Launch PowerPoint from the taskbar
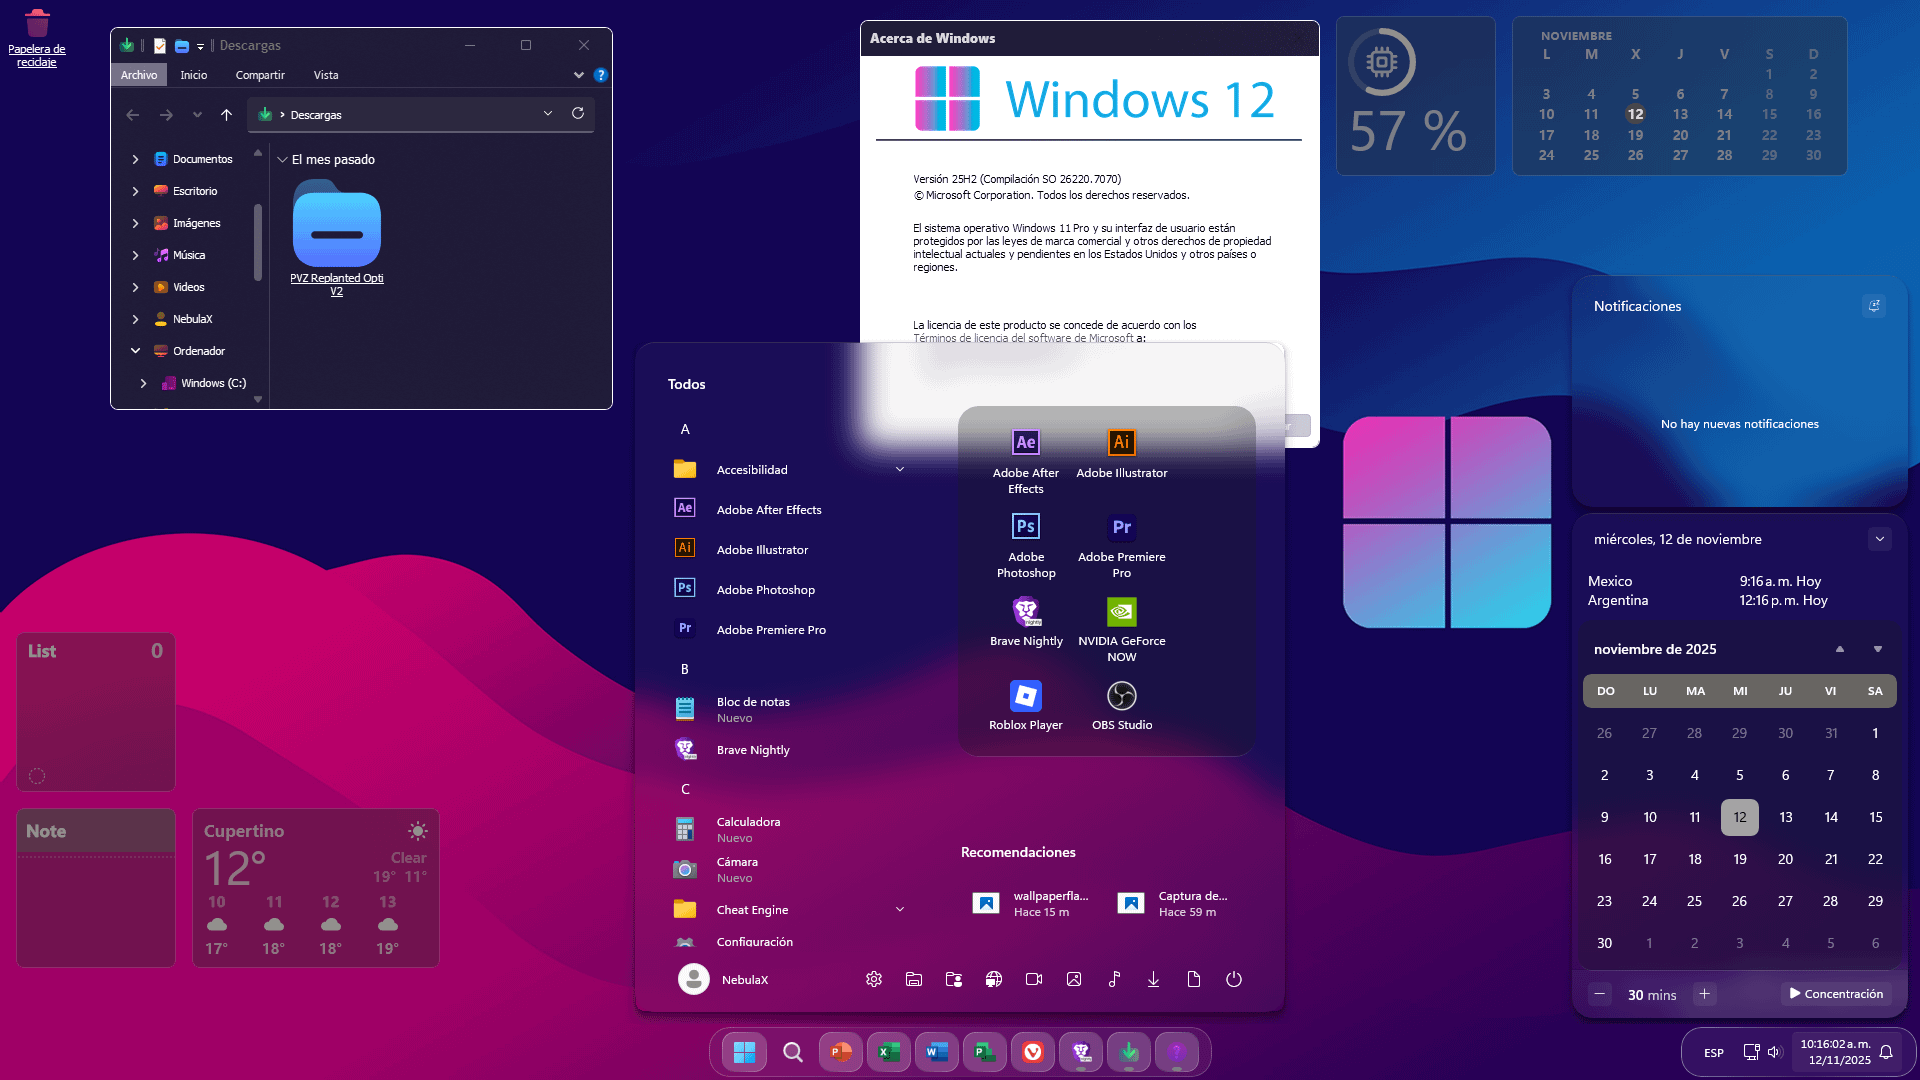Image resolution: width=1920 pixels, height=1080 pixels. [840, 1052]
